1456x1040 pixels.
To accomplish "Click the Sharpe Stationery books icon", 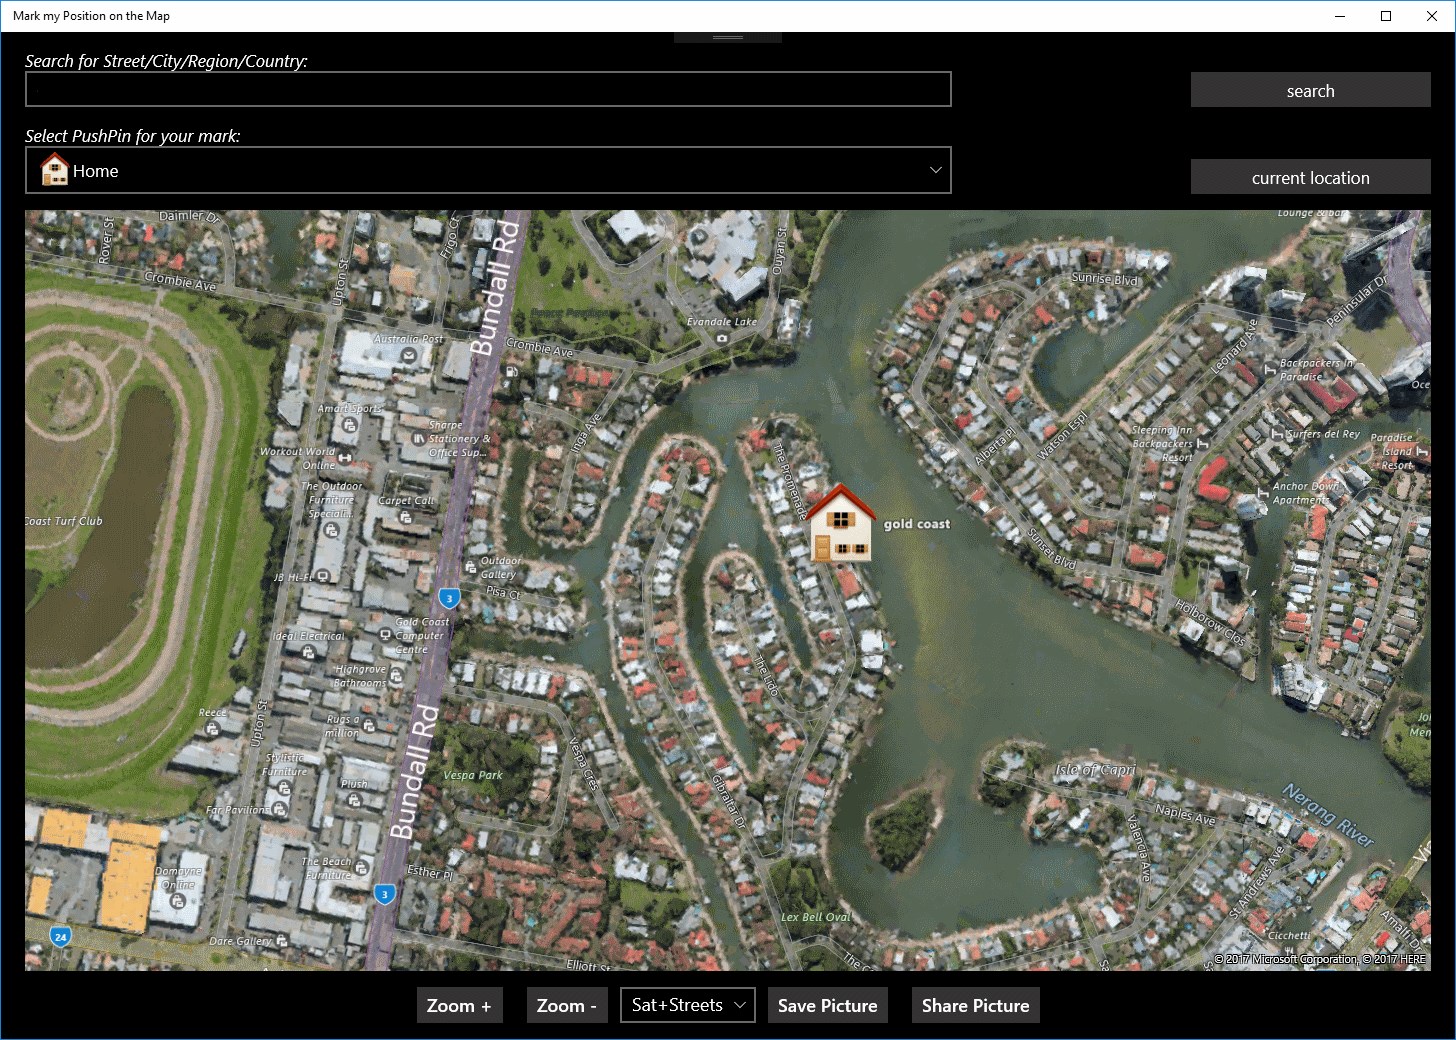I will click(418, 438).
